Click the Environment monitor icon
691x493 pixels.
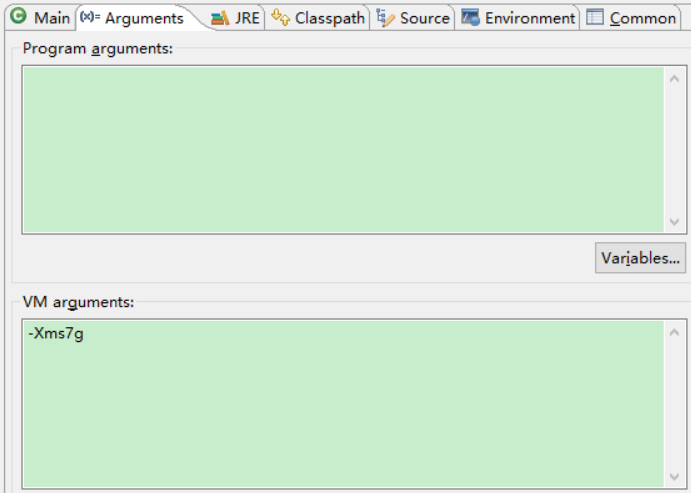tap(470, 17)
